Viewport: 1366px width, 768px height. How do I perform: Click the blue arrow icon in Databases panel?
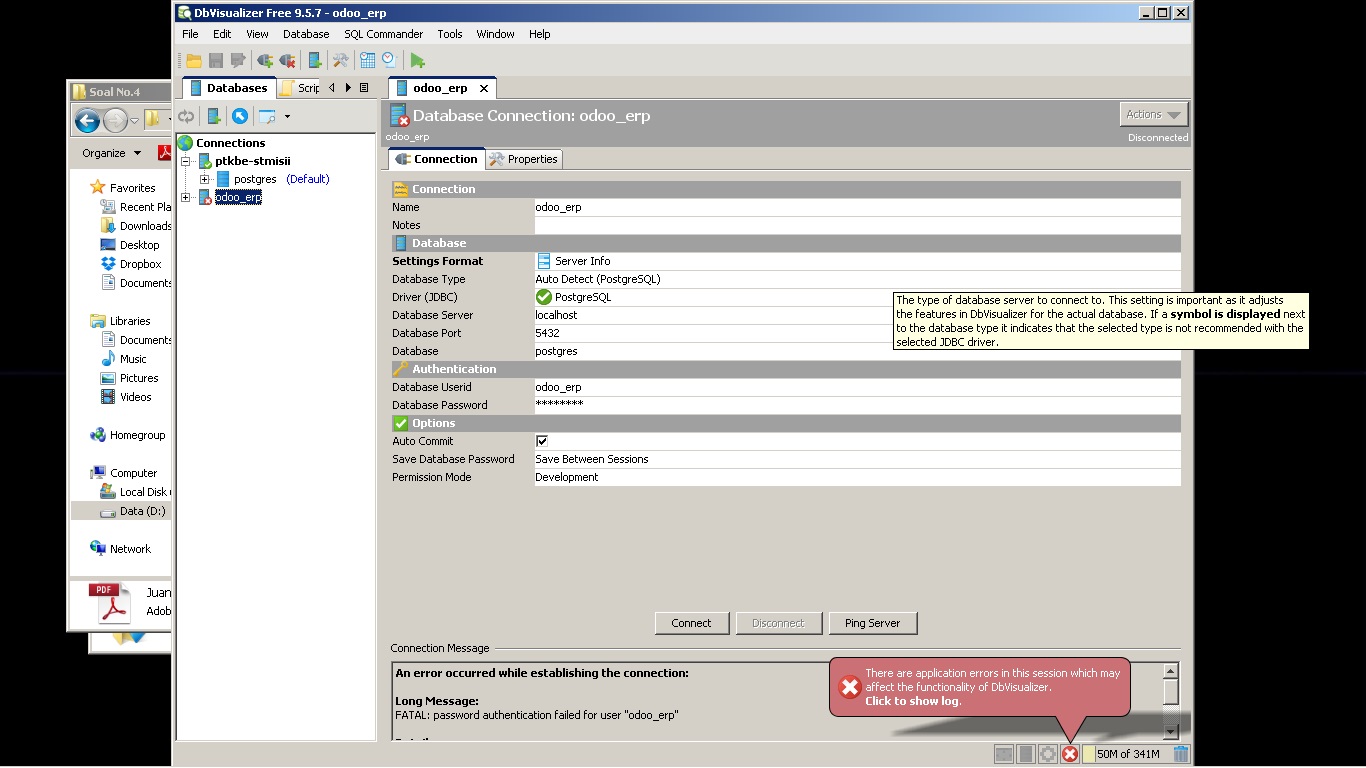tap(240, 117)
